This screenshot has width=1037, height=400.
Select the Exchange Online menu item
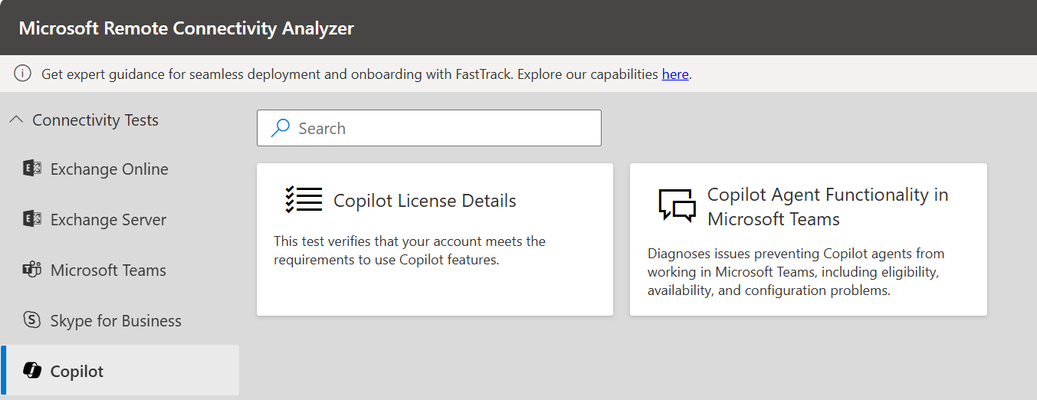point(120,169)
